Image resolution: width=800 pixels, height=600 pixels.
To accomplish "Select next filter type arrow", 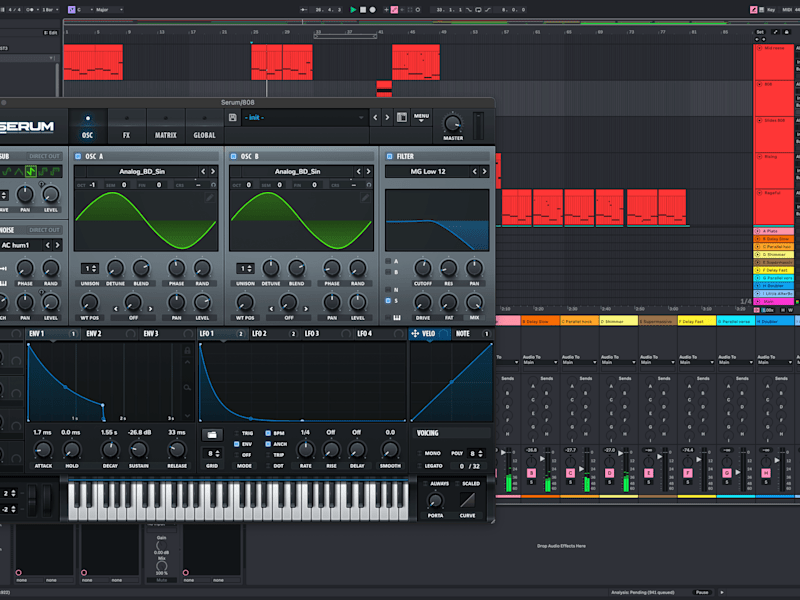I will point(485,171).
